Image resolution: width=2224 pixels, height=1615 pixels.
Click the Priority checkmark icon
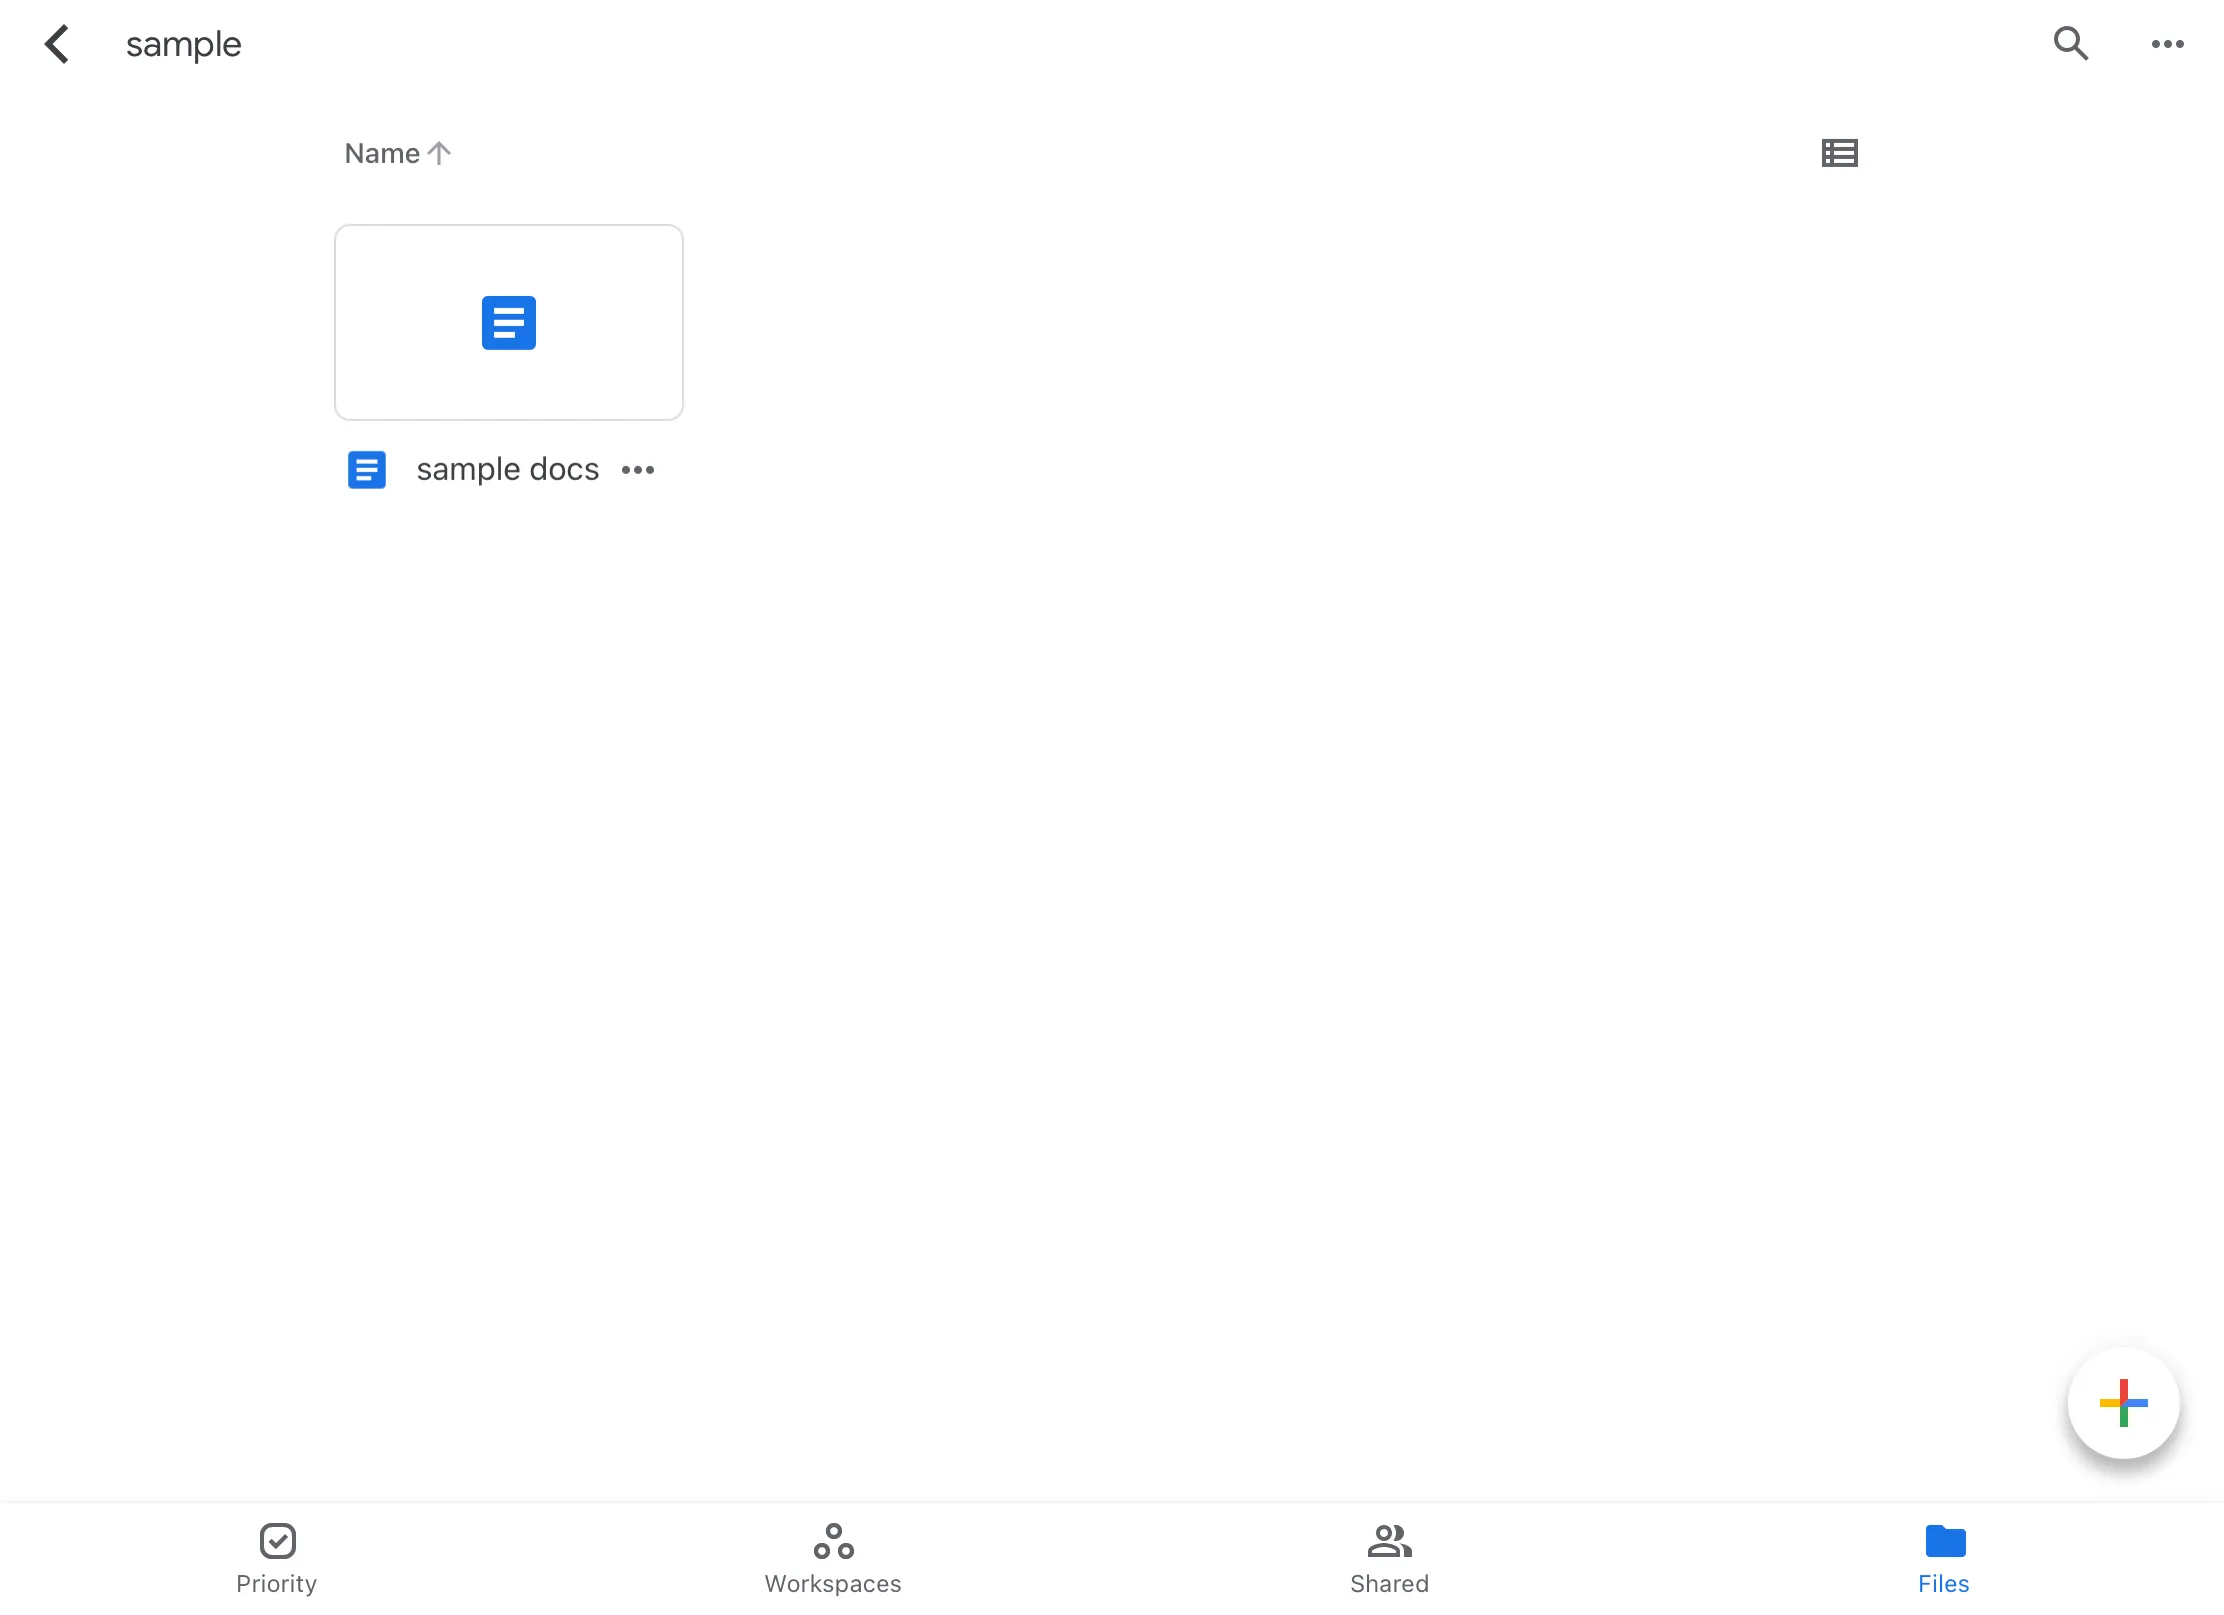click(x=277, y=1540)
